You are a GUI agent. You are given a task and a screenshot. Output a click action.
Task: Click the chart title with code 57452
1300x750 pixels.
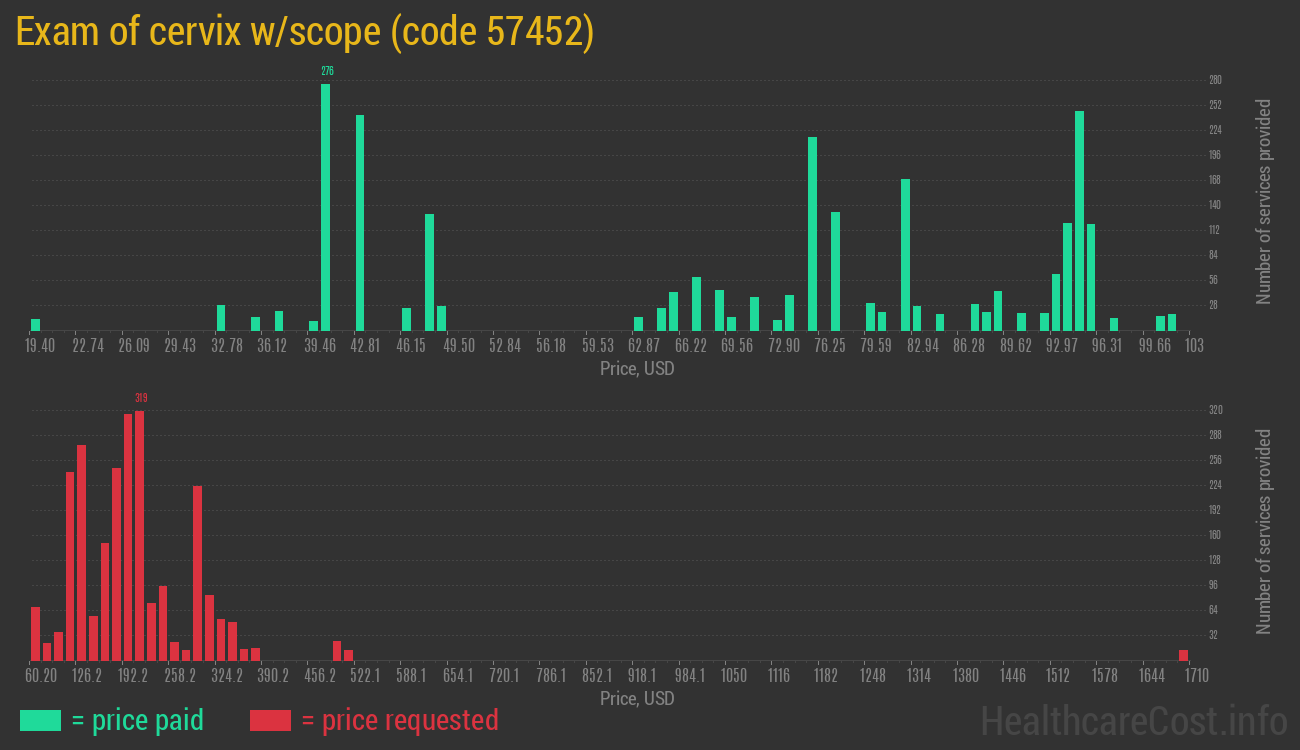[305, 32]
